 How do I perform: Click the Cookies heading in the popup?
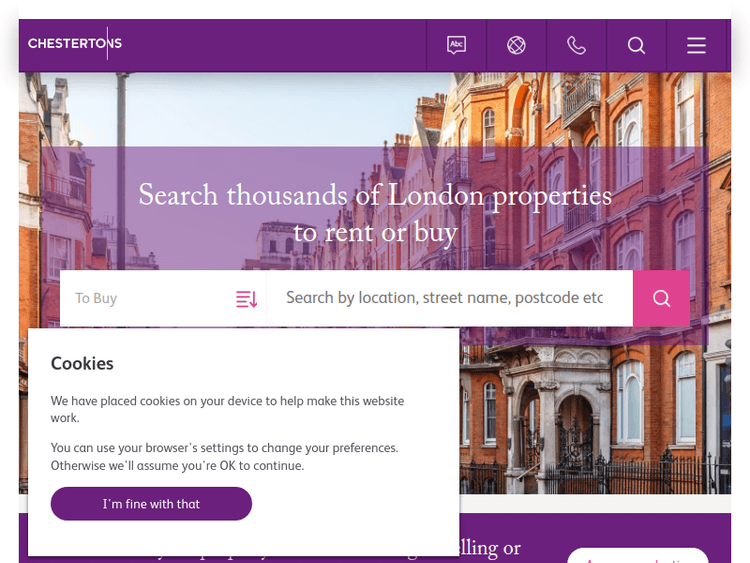click(82, 364)
